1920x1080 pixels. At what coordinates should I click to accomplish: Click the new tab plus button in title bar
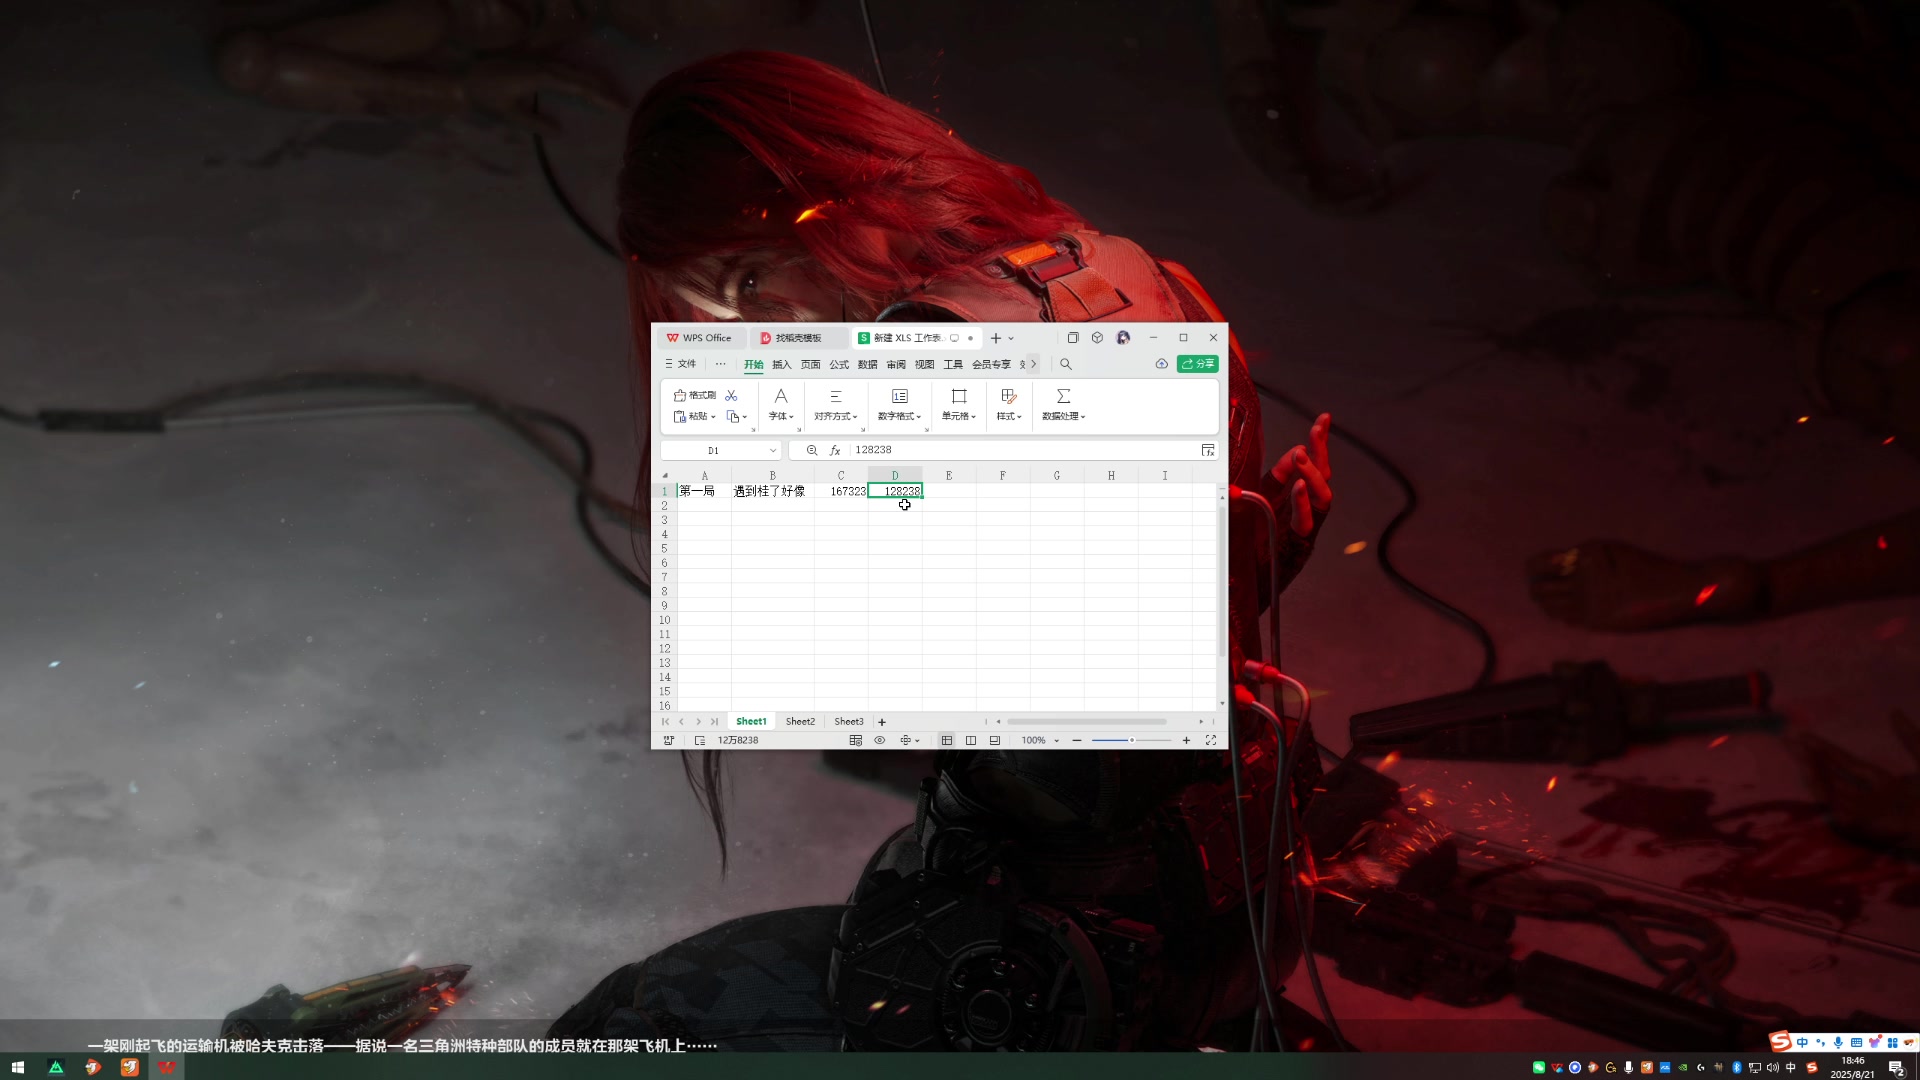point(996,338)
